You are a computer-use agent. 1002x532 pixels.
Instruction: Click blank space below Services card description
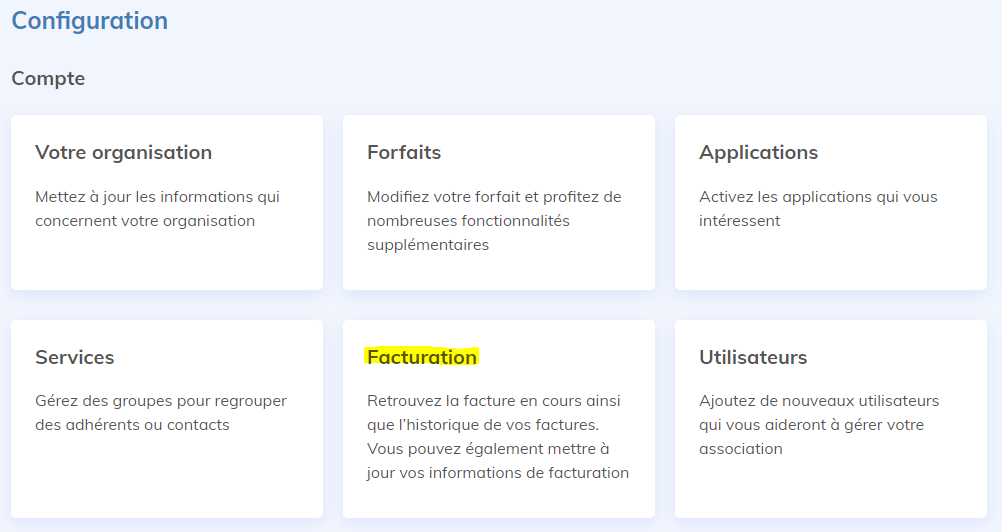[166, 475]
